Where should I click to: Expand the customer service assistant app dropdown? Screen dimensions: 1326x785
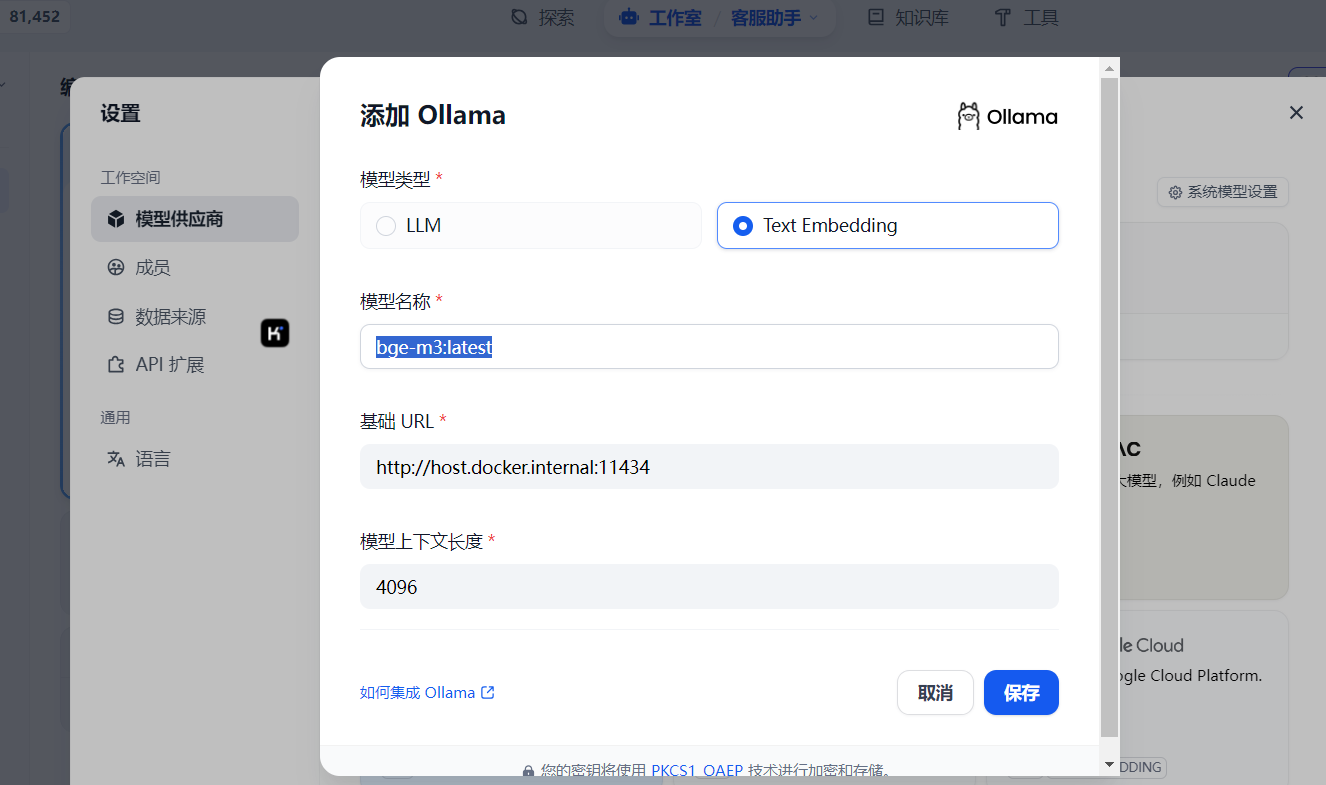coord(774,17)
